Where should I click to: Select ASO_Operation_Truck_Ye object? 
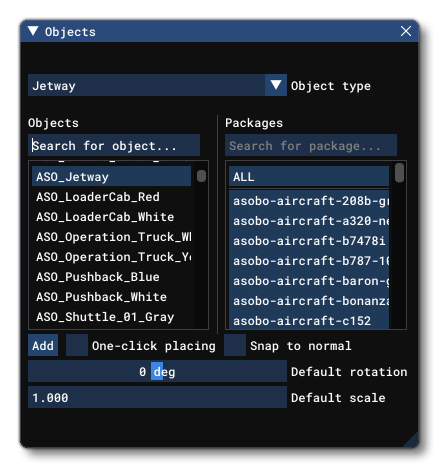pyautogui.click(x=111, y=257)
